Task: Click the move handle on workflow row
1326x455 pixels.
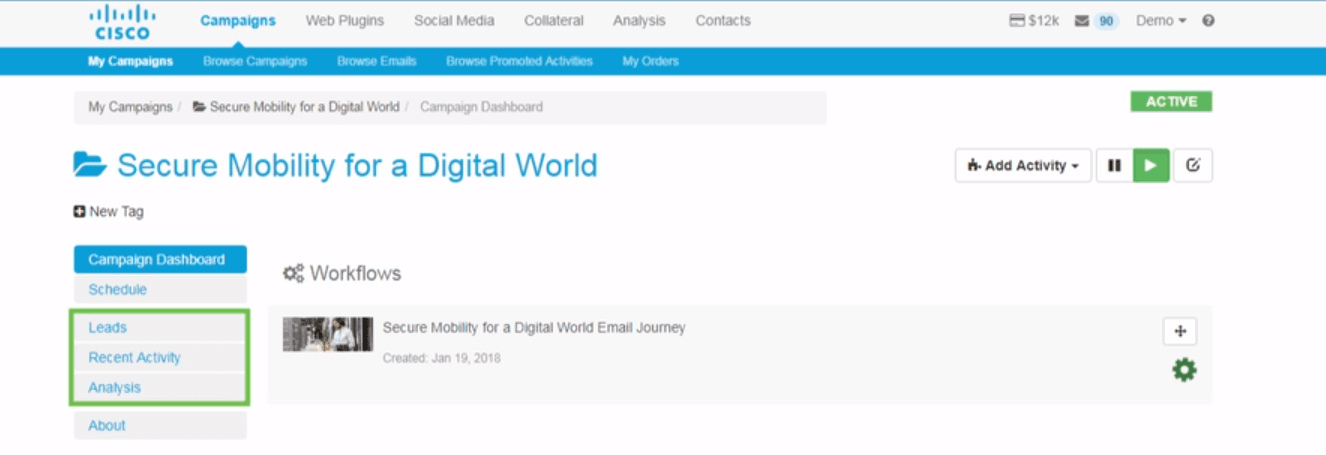Action: coord(1180,332)
